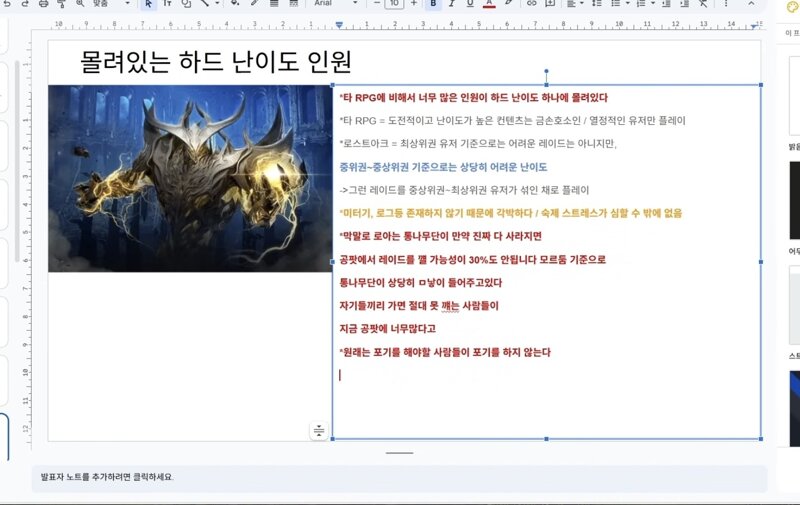The image size is (800, 505).
Task: Select the shape insert tool
Action: pyautogui.click(x=186, y=4)
